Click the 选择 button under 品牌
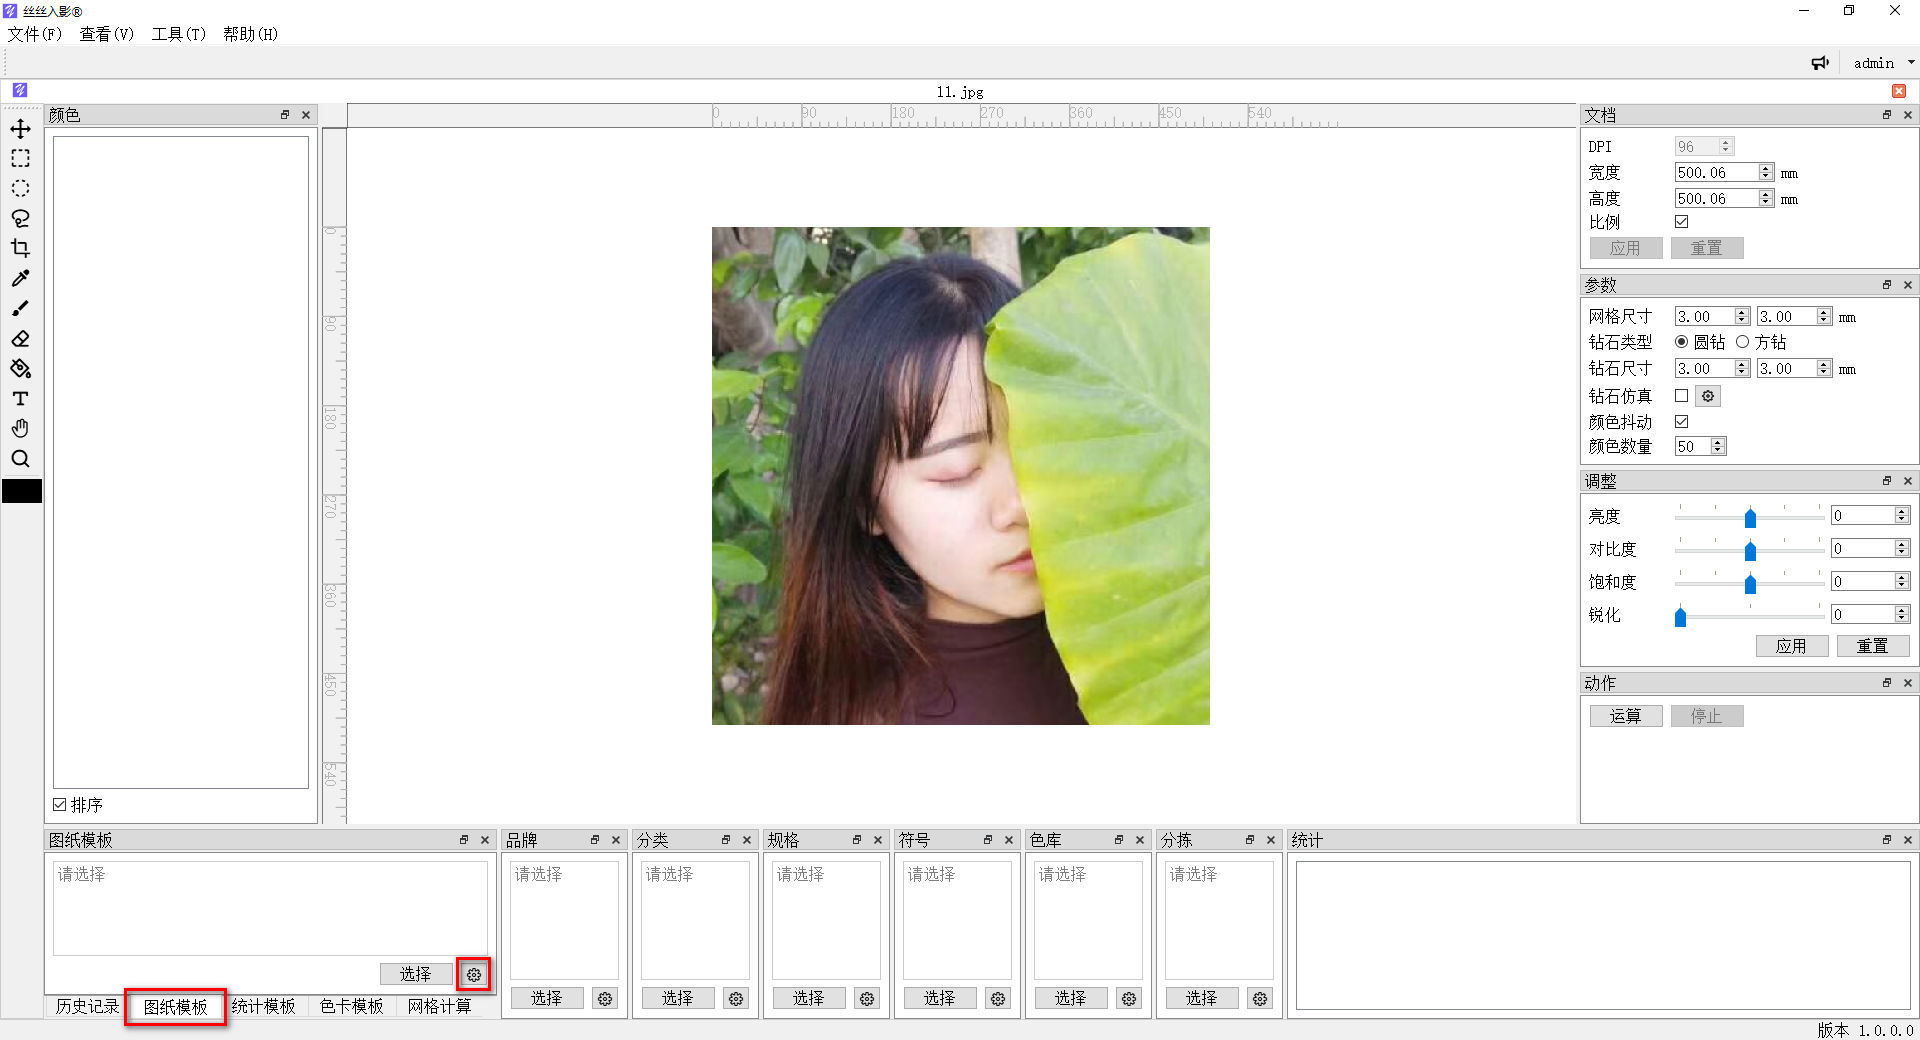 546,998
